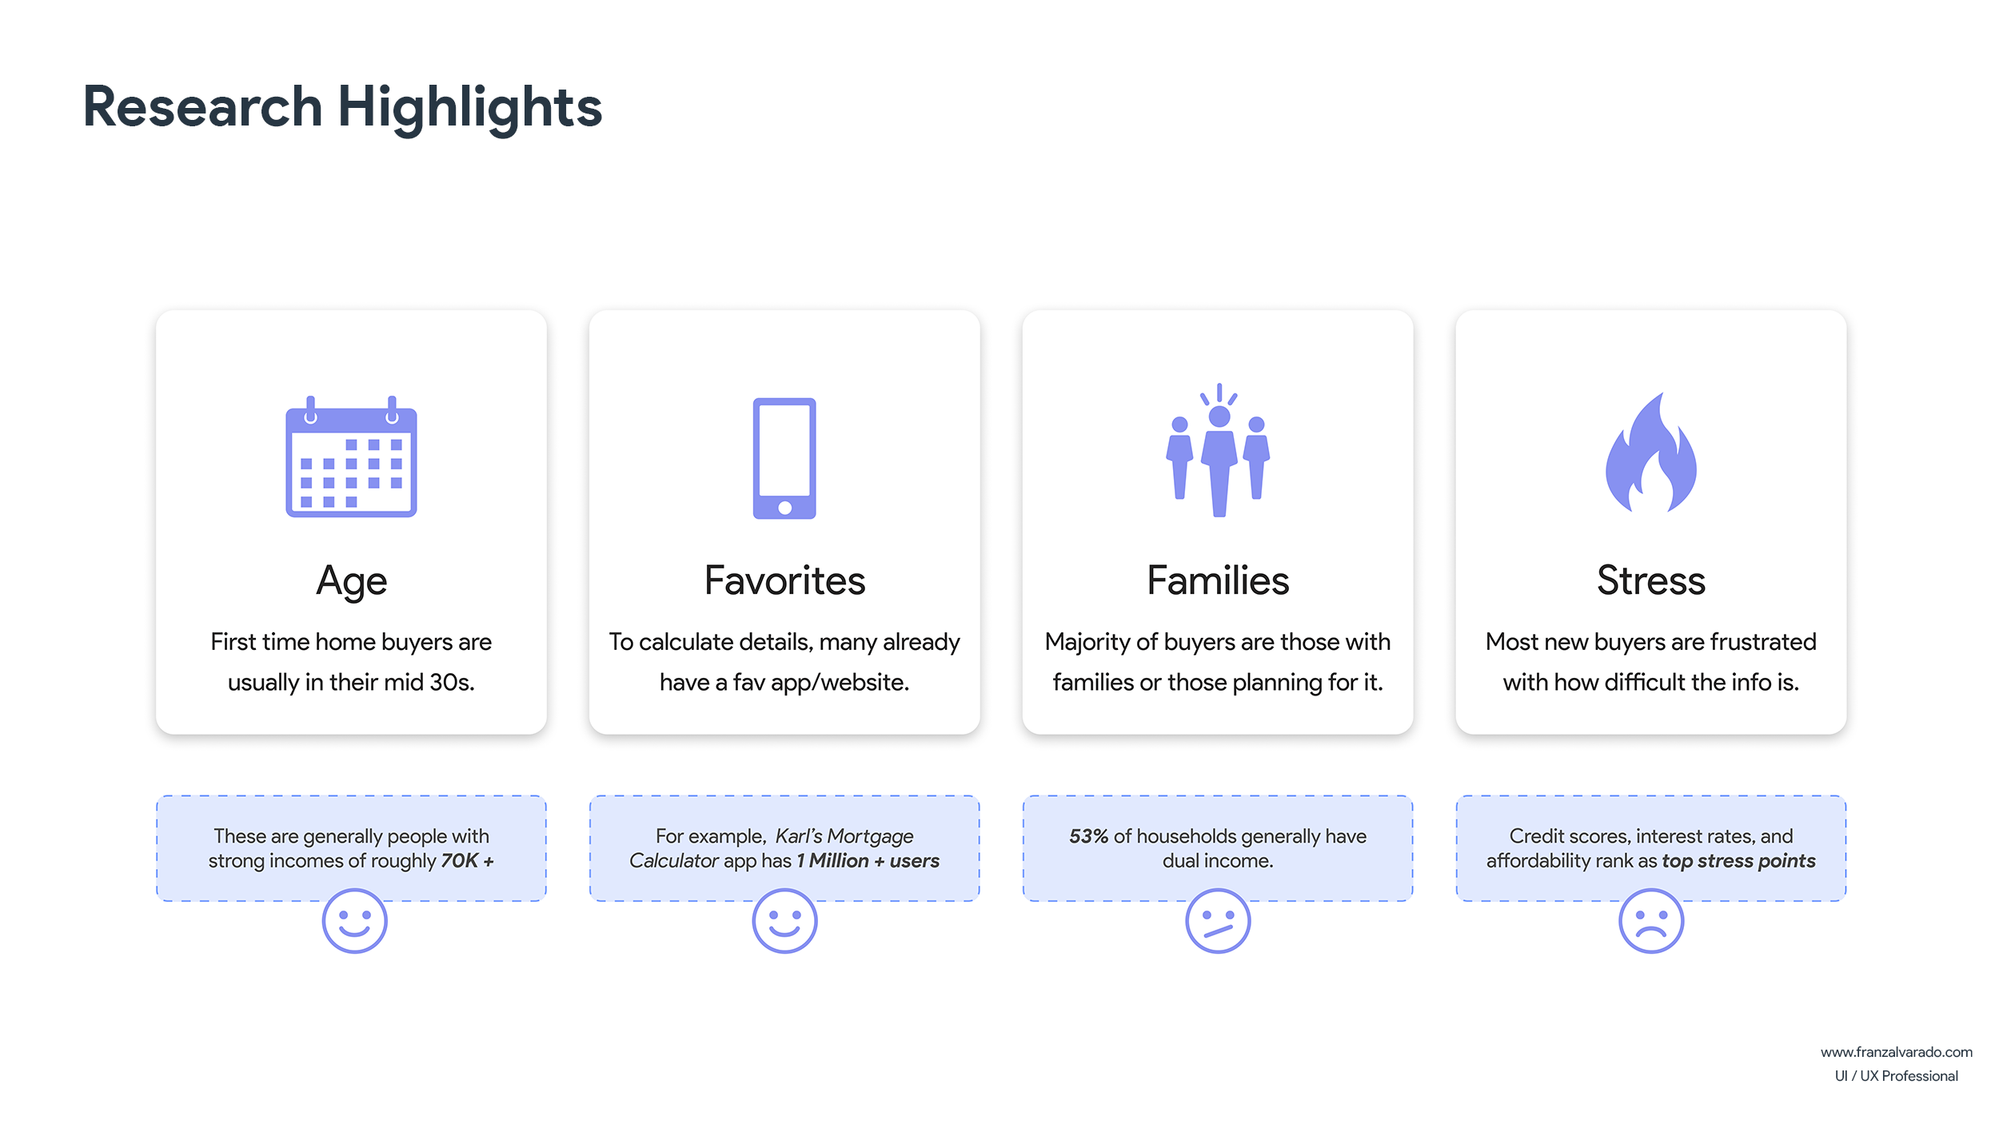Click the people group icon above Families
Image resolution: width=1999 pixels, height=1124 pixels.
pyautogui.click(x=1218, y=450)
